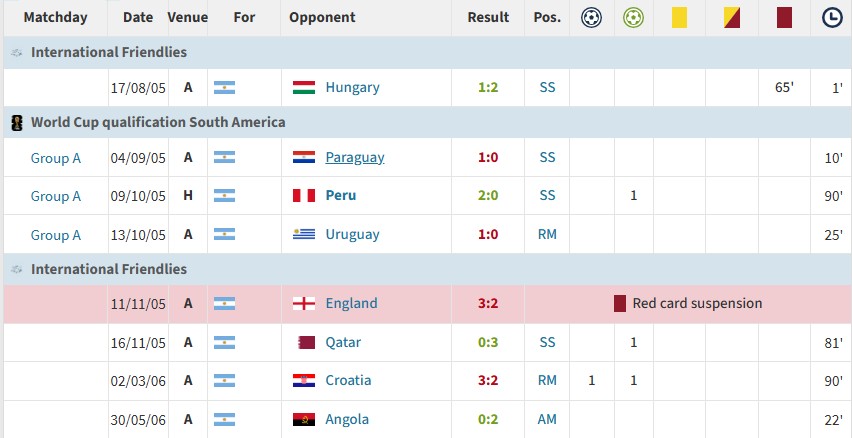Open the Angola opponent link
852x438 pixels.
point(347,420)
